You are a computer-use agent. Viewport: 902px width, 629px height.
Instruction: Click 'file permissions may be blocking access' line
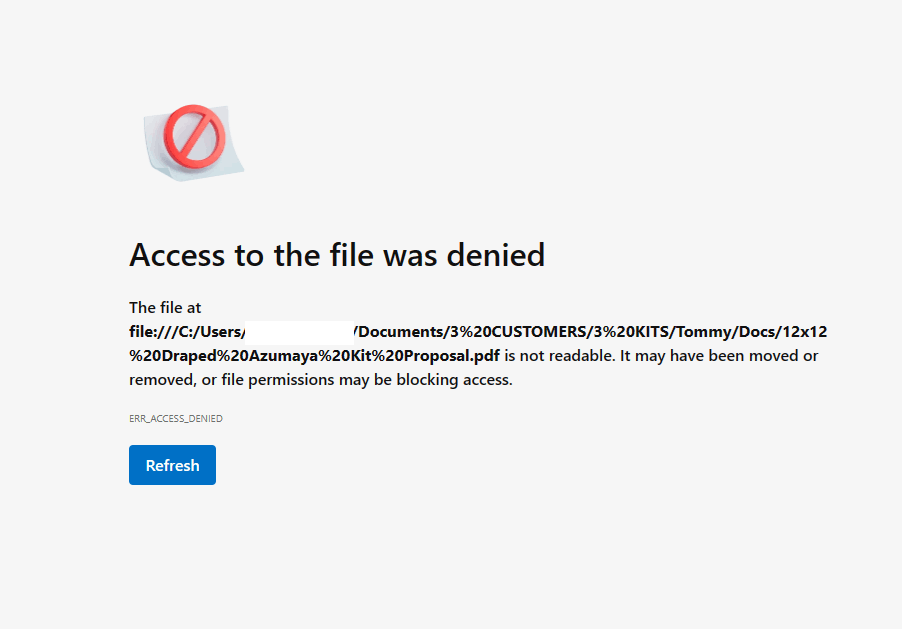coord(366,380)
